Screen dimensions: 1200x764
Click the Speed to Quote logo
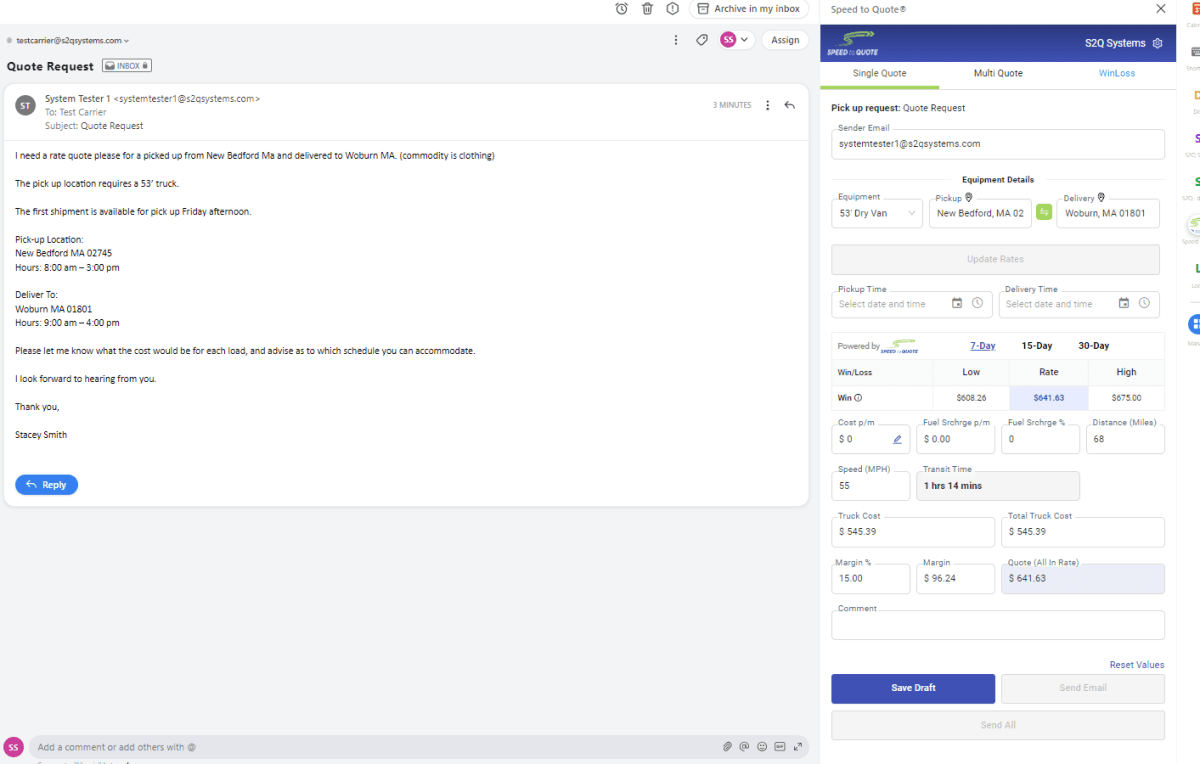851,43
